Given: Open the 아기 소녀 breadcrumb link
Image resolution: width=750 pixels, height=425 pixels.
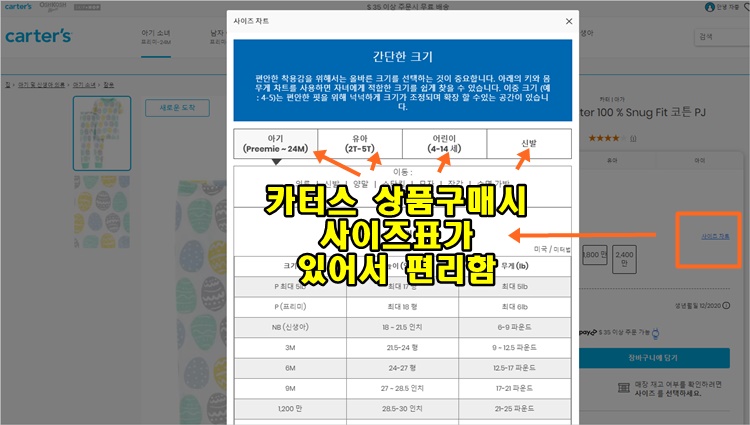Looking at the screenshot, I should (x=84, y=85).
